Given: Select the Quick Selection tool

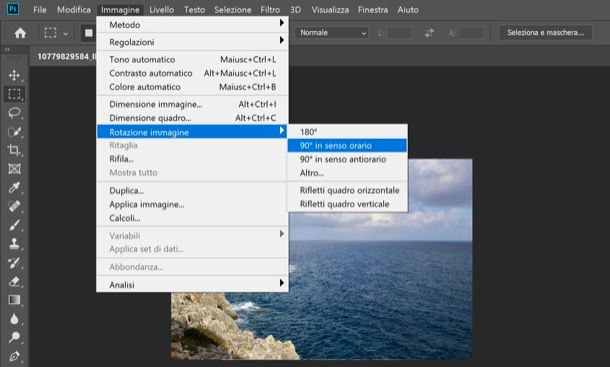Looking at the screenshot, I should pyautogui.click(x=14, y=132).
